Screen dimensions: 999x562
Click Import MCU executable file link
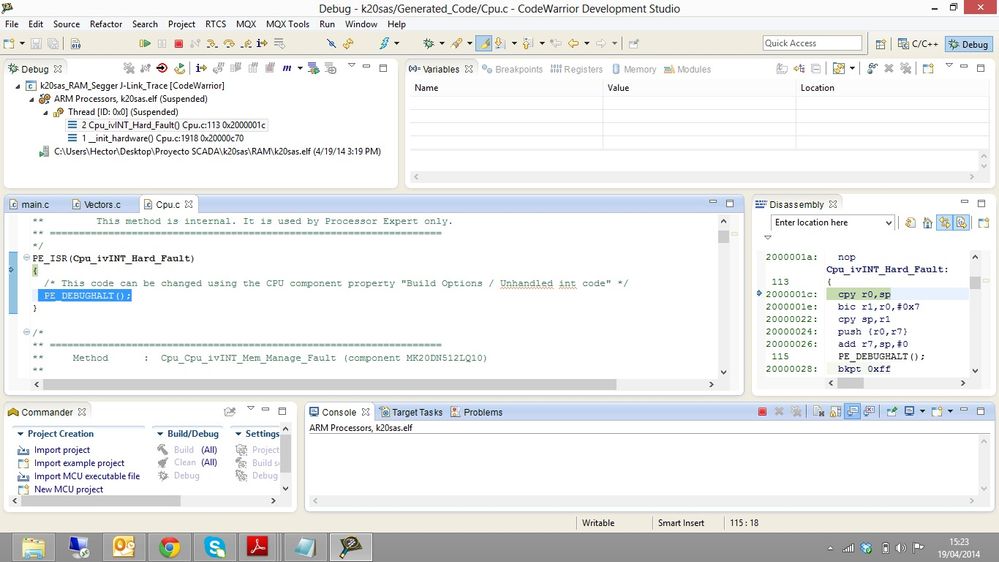click(87, 476)
